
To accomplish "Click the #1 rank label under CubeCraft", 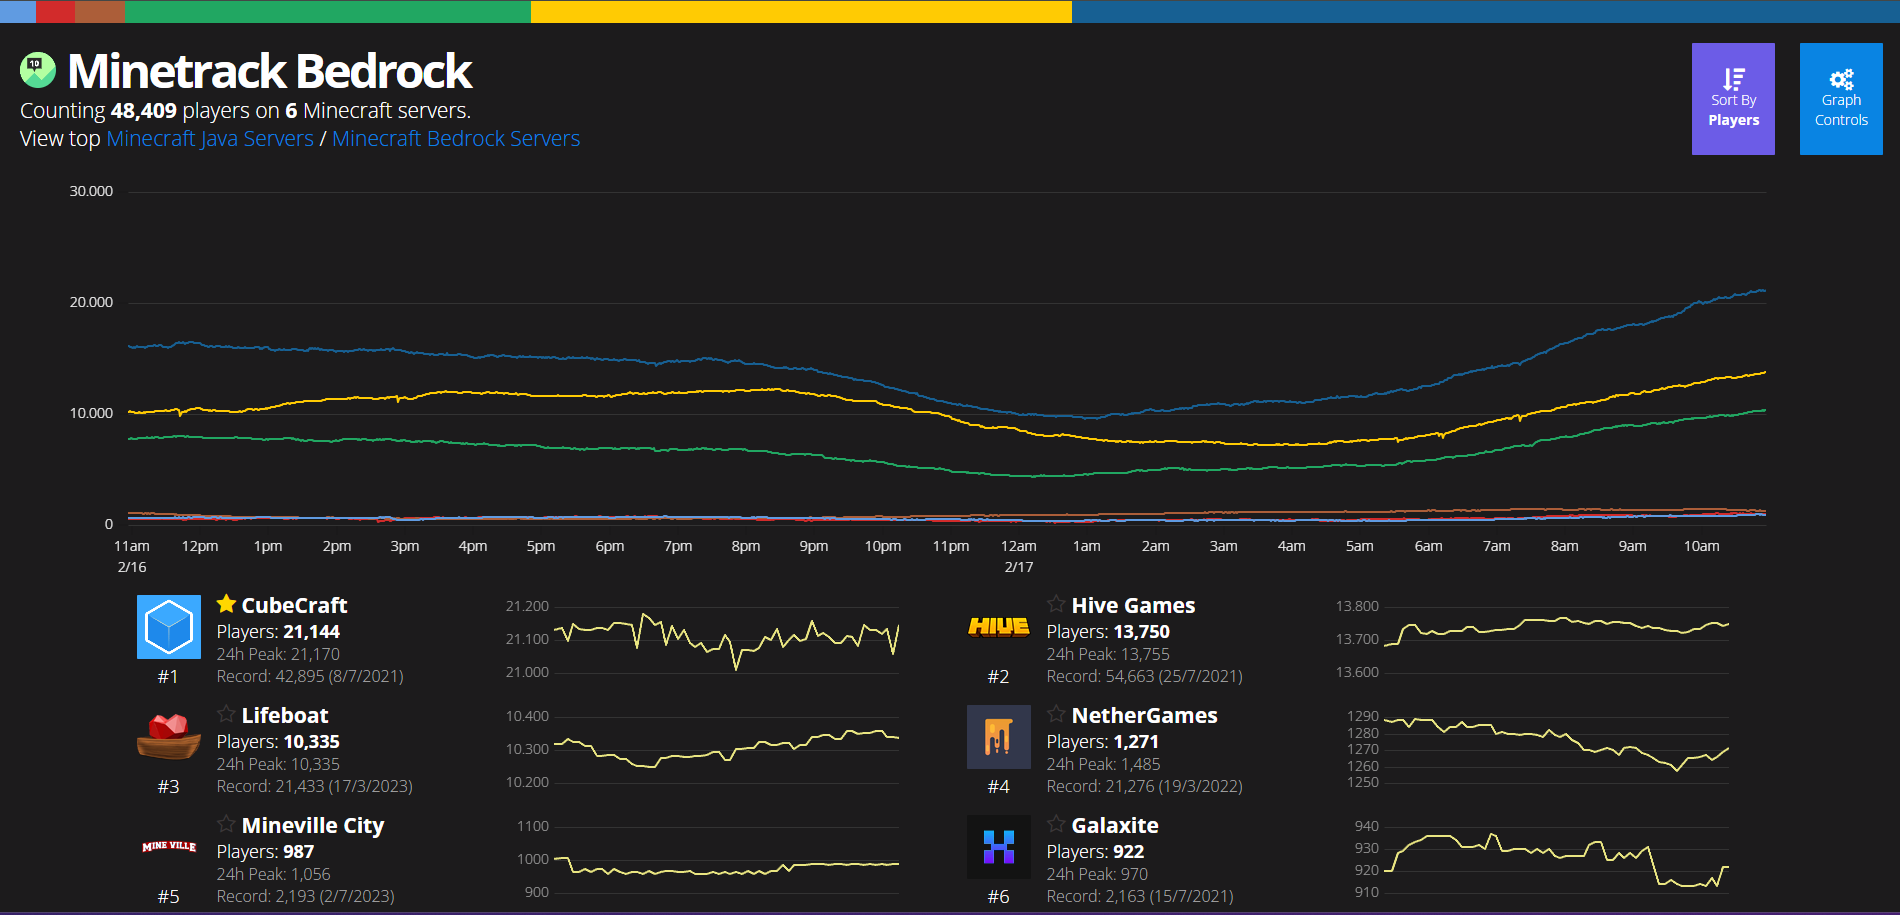I will (168, 677).
